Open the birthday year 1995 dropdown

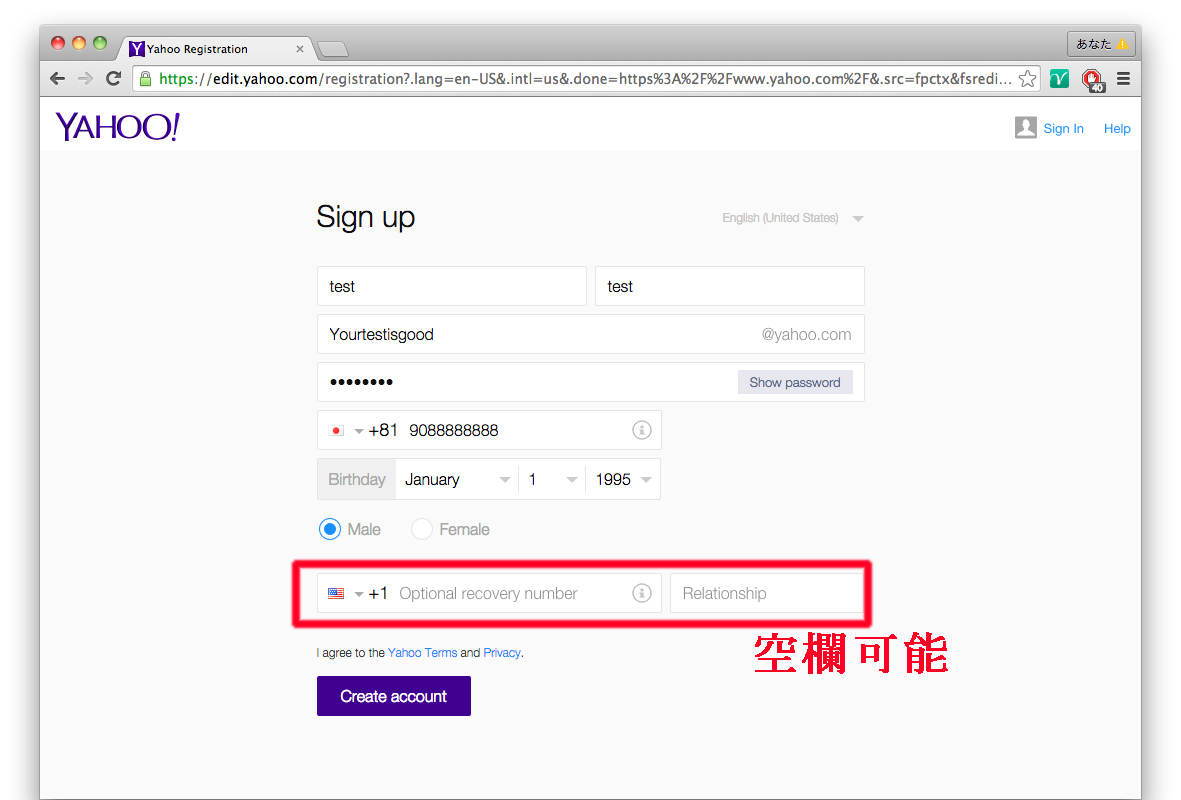point(623,479)
